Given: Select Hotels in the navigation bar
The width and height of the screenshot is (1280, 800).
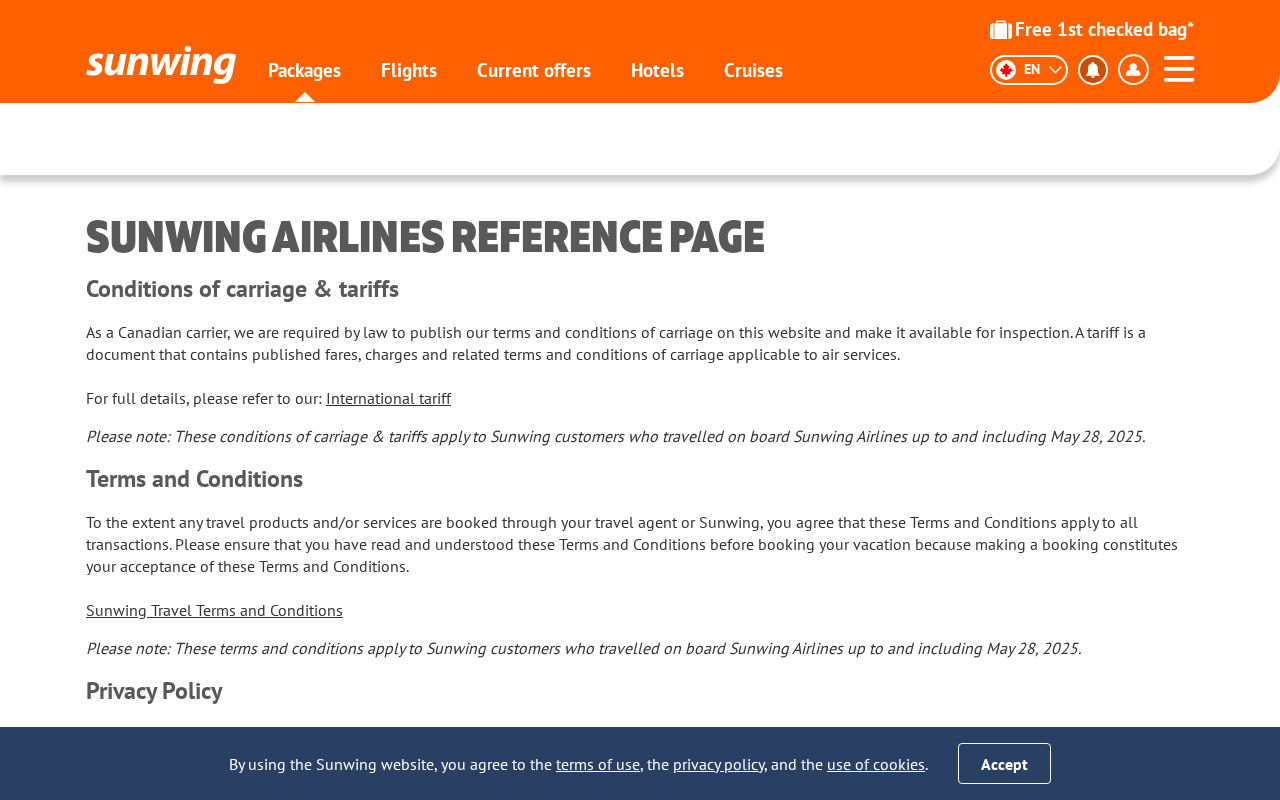Looking at the screenshot, I should pos(657,70).
